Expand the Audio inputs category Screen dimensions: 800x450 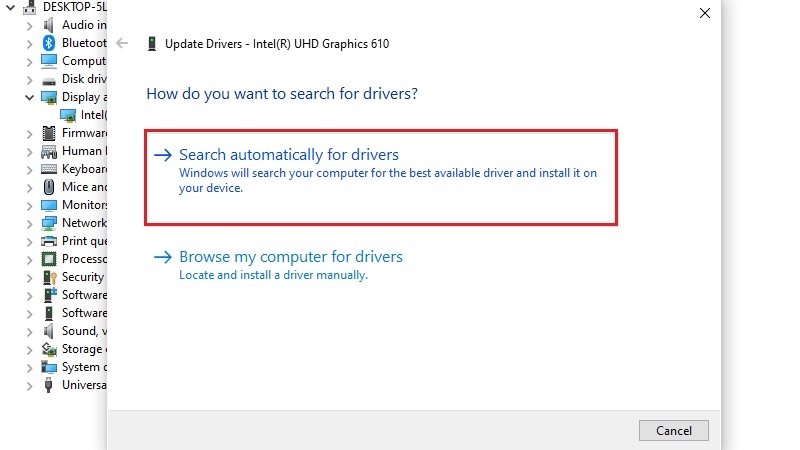29,26
